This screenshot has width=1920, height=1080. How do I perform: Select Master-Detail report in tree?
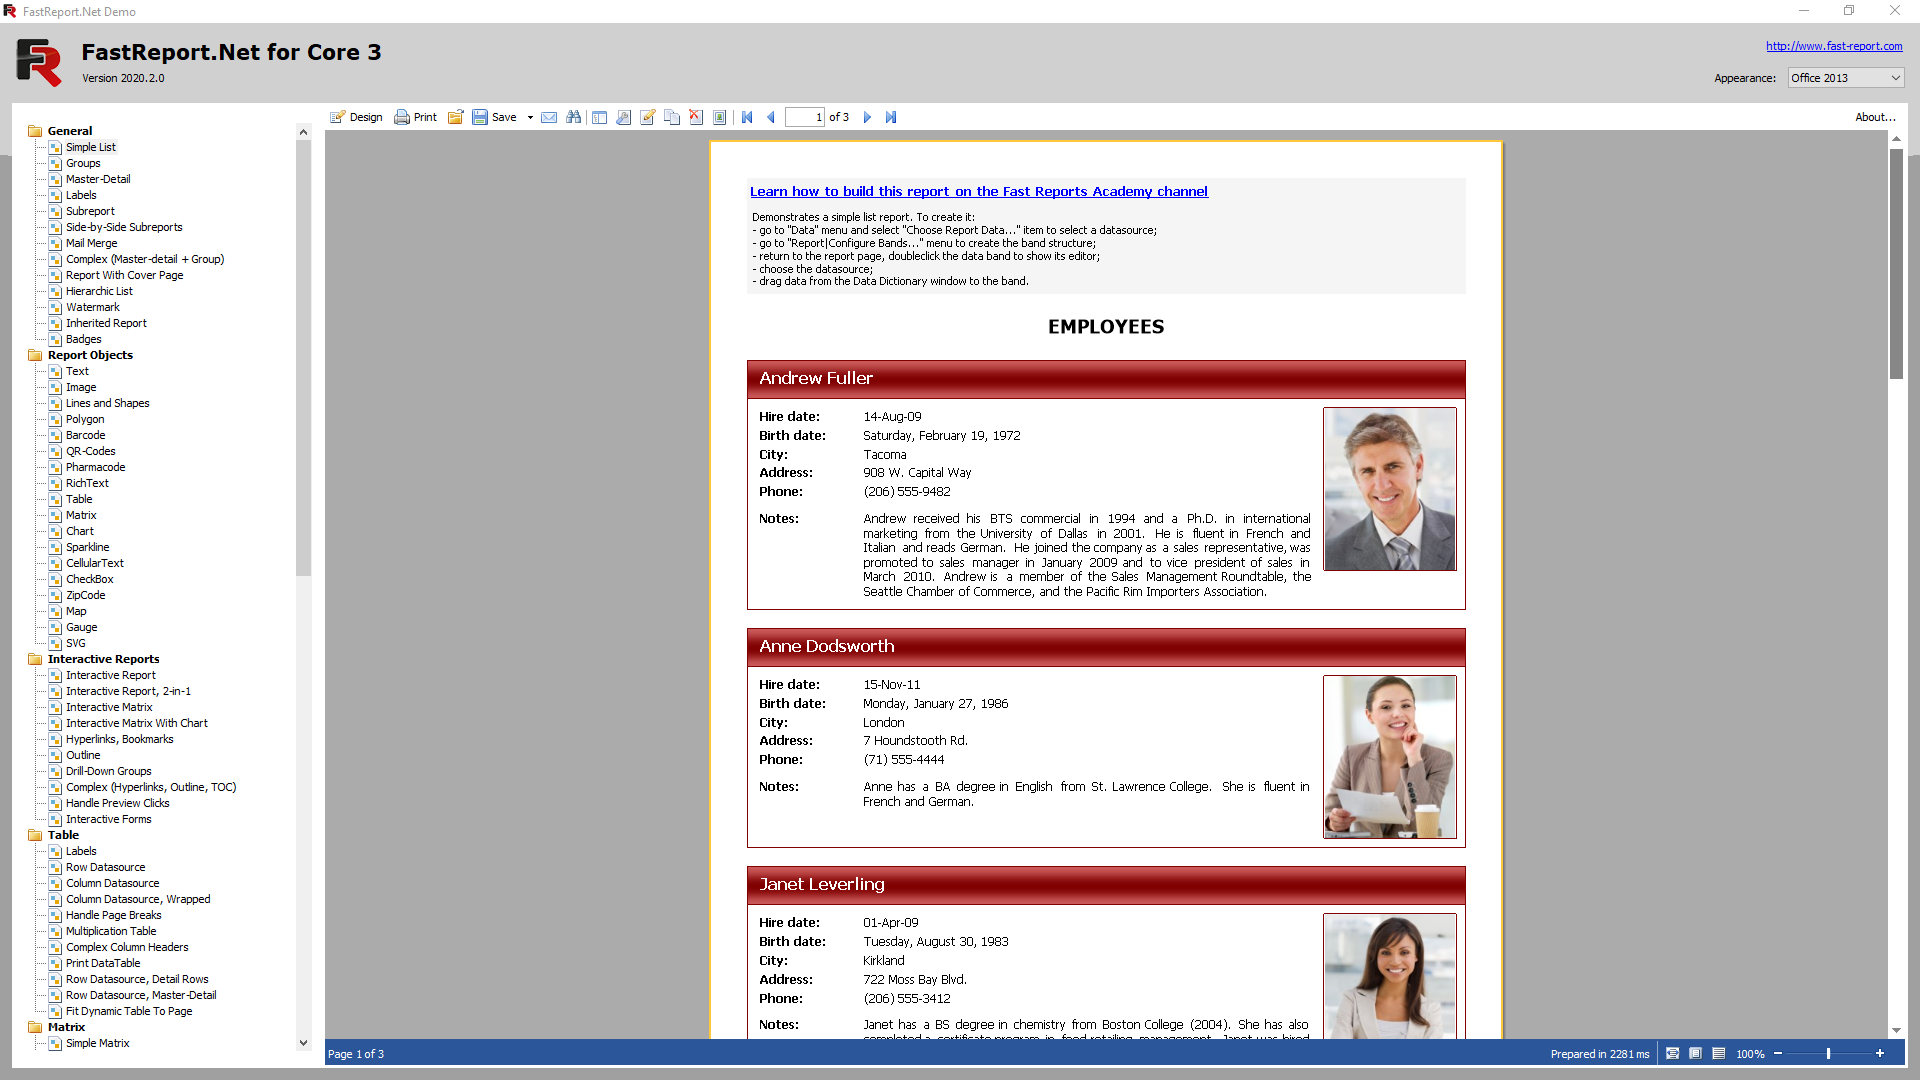(x=98, y=179)
